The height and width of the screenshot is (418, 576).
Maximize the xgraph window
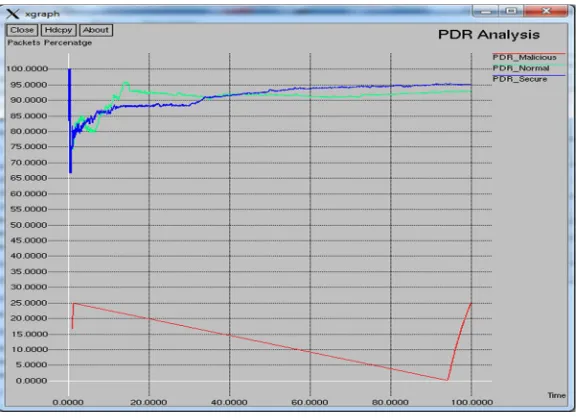511,11
